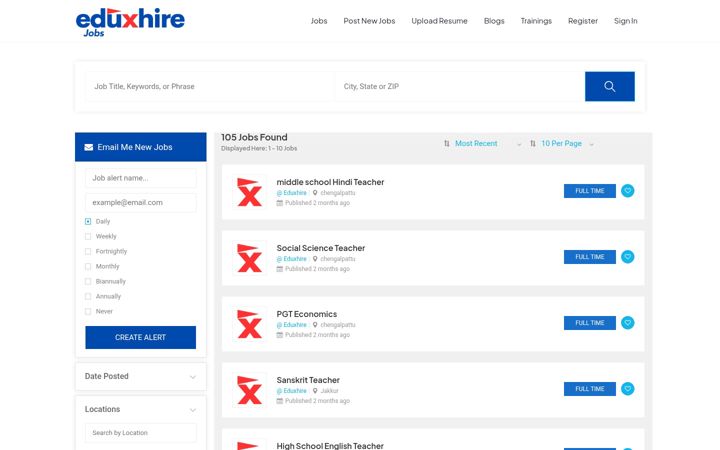Expand the Locations filter section

(141, 409)
